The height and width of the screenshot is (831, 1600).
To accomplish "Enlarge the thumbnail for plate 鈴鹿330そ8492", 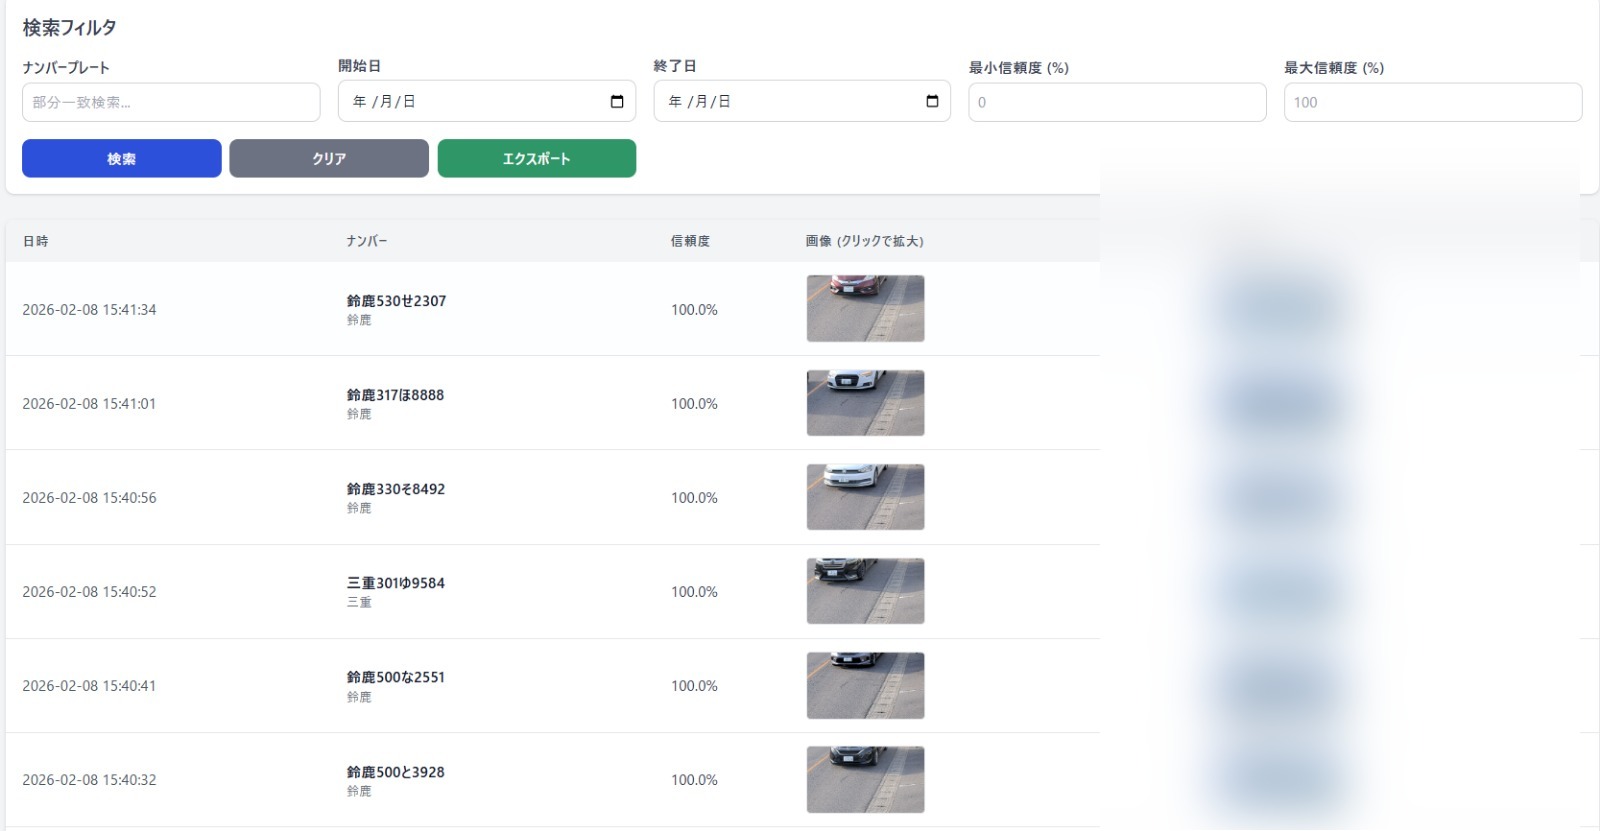I will click(x=865, y=497).
